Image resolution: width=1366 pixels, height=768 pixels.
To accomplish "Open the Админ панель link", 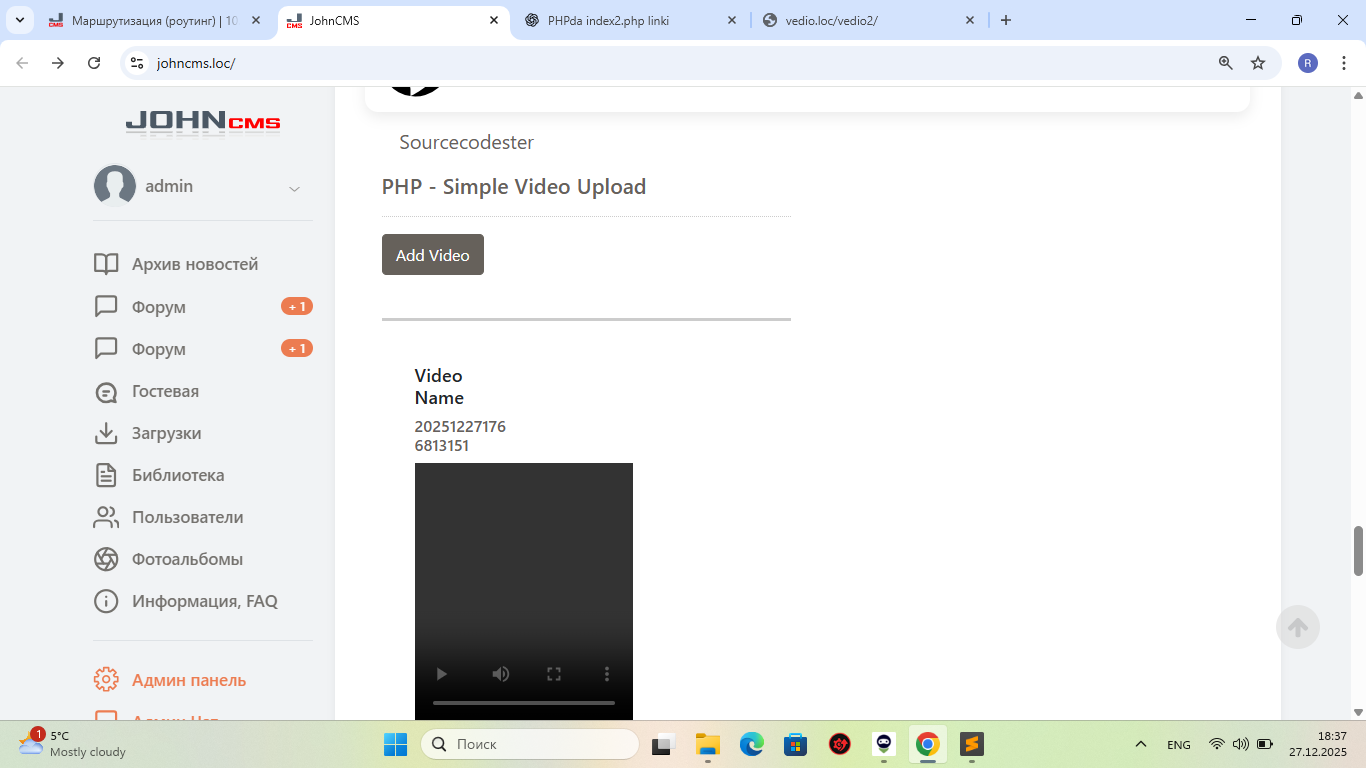I will (x=189, y=680).
